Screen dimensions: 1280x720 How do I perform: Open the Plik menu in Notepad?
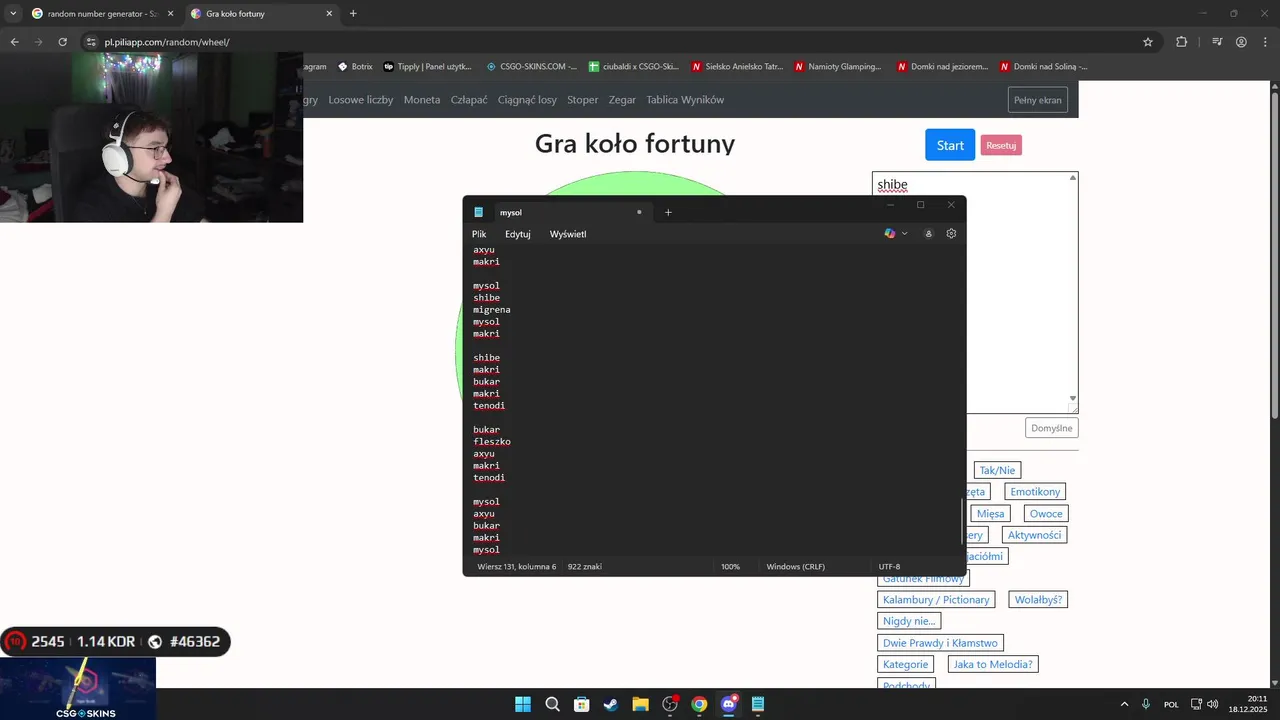(479, 234)
